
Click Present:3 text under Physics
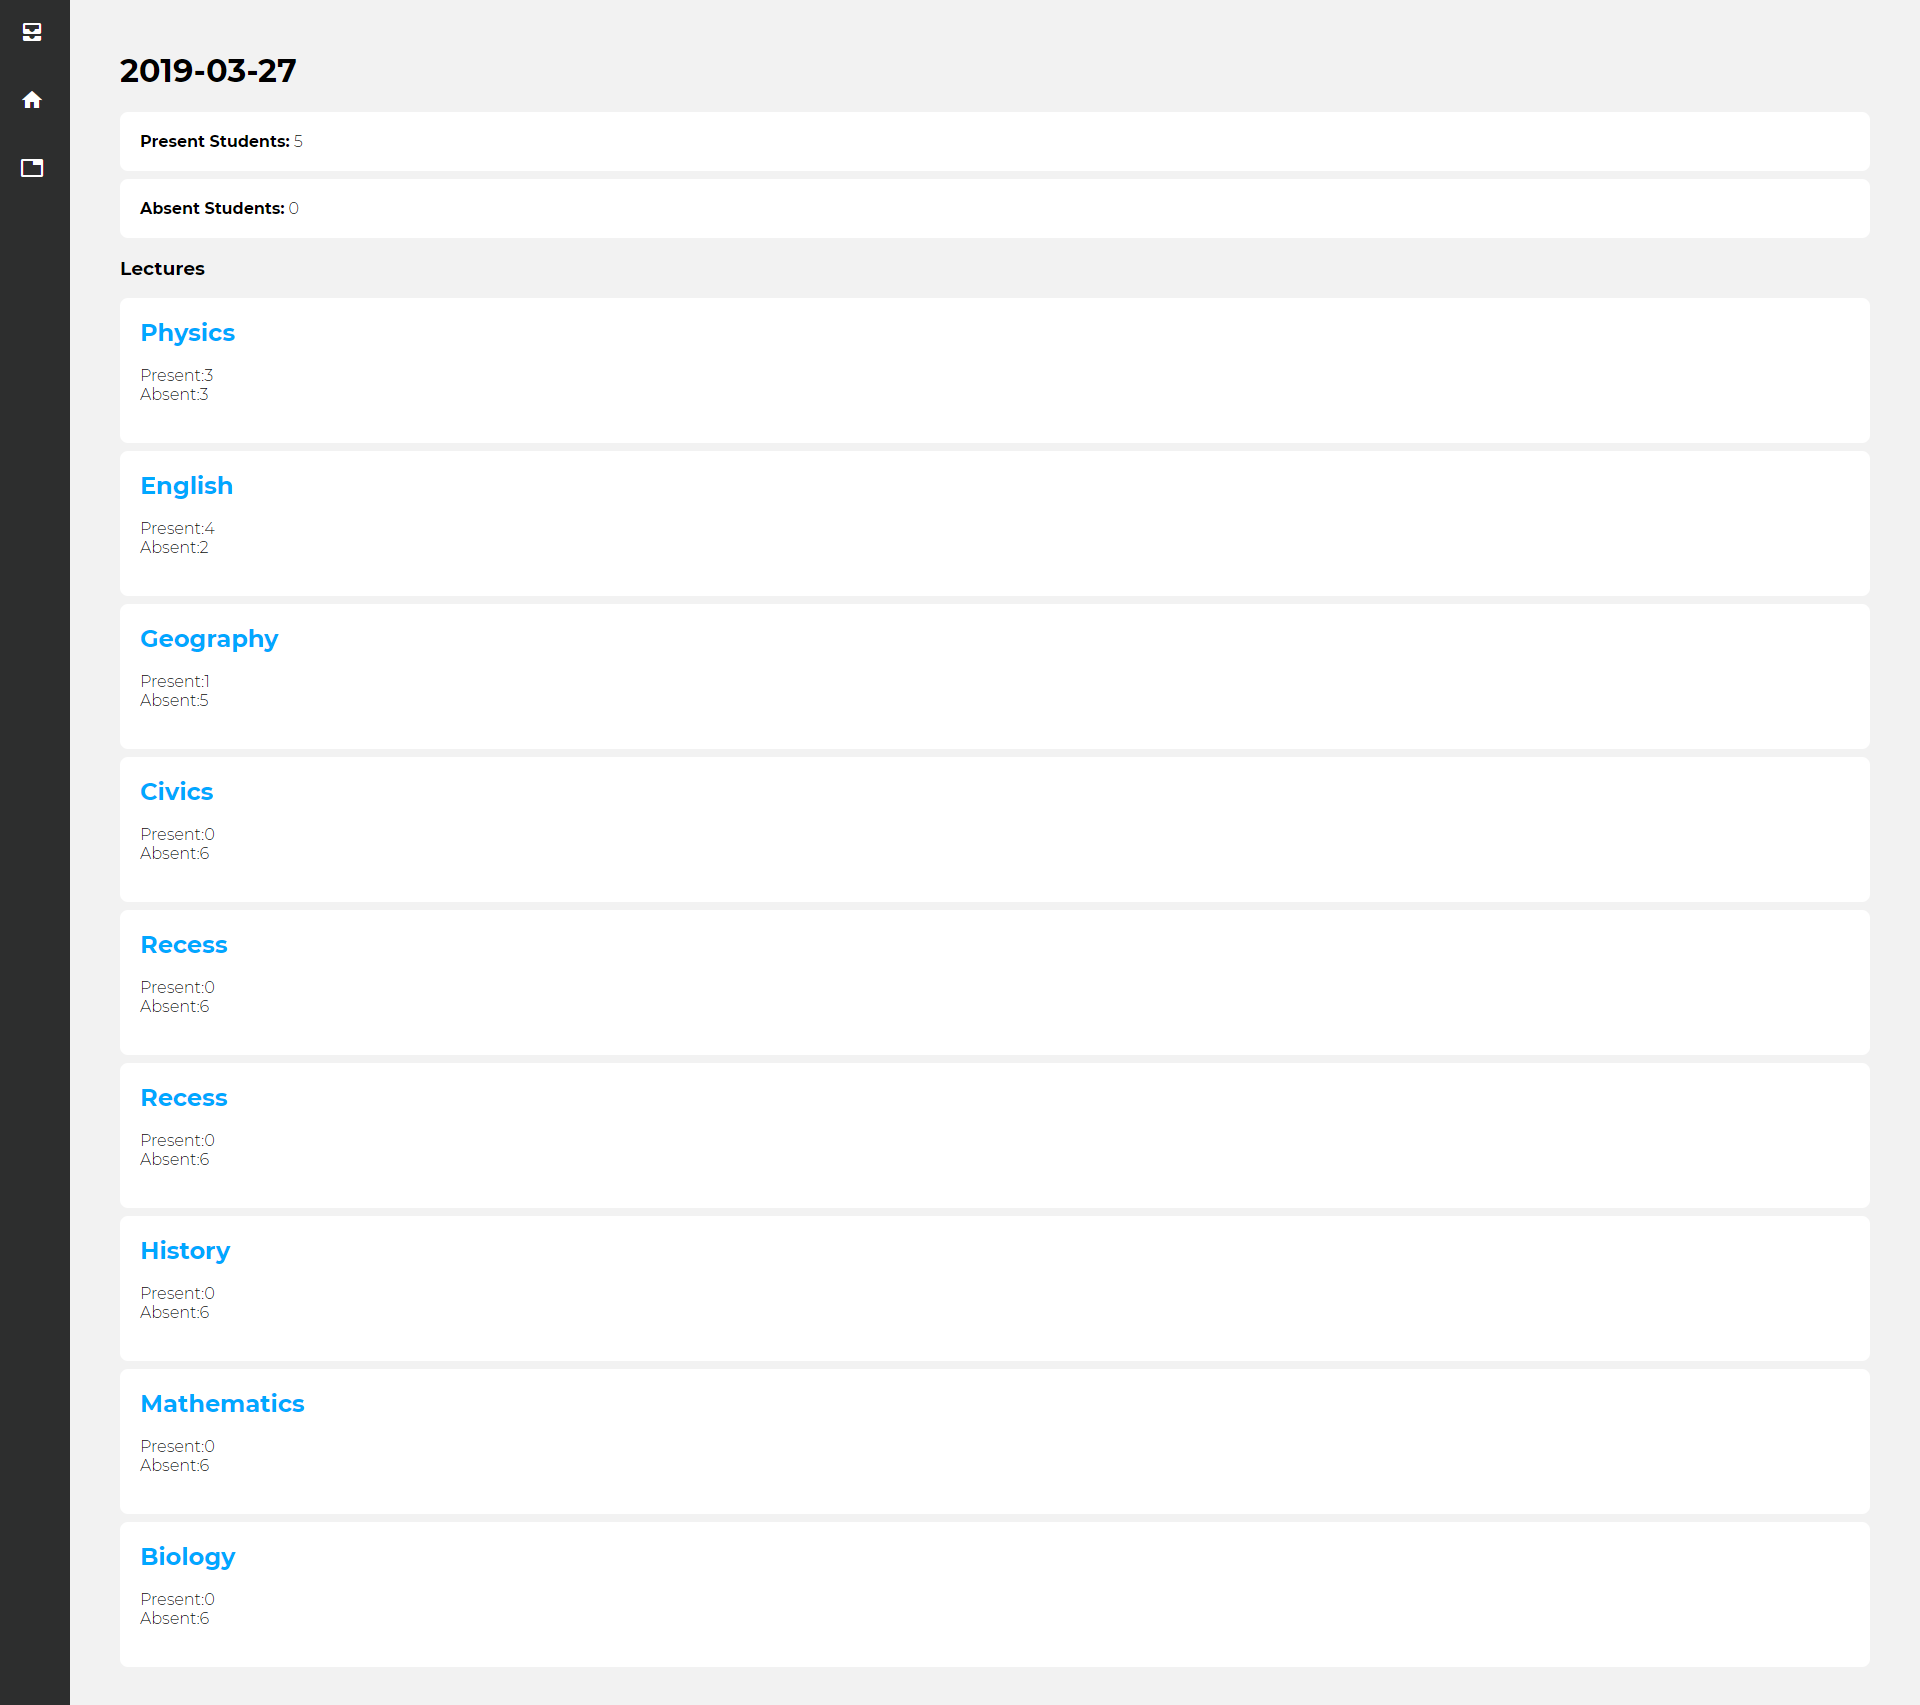coord(176,376)
